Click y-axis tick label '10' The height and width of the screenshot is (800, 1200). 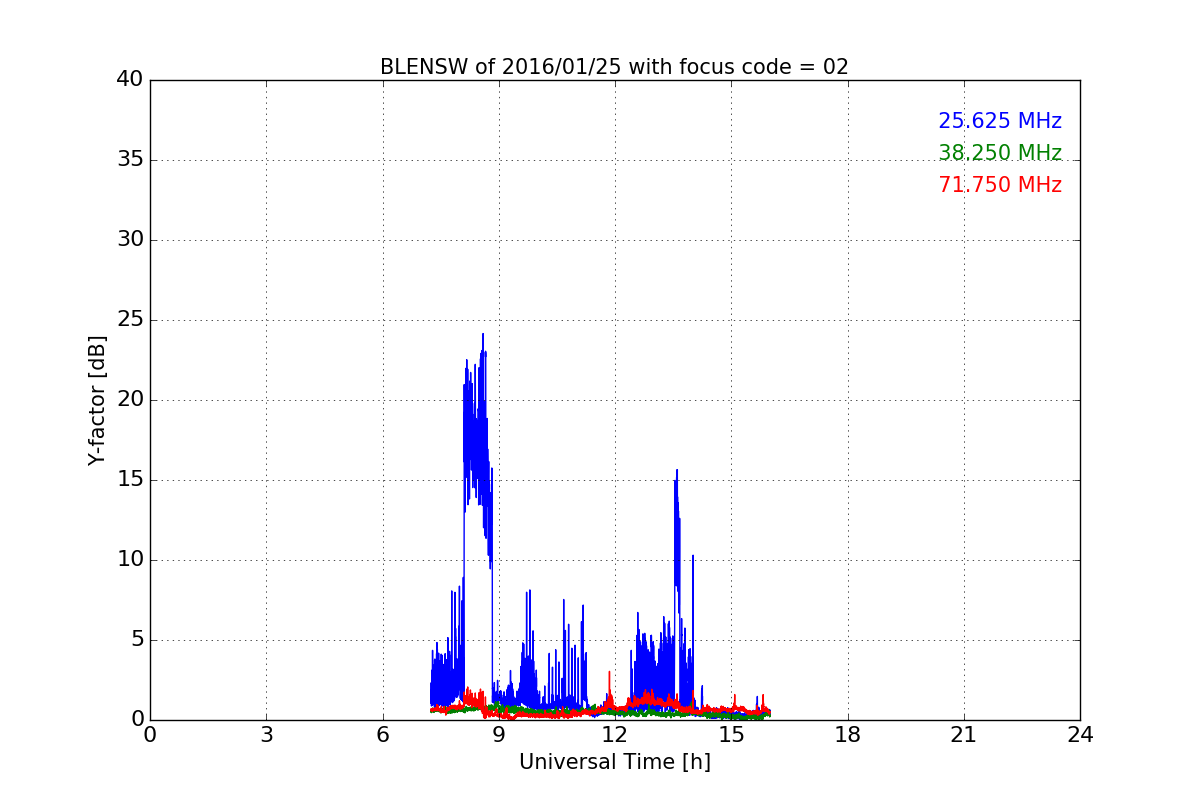(130, 560)
